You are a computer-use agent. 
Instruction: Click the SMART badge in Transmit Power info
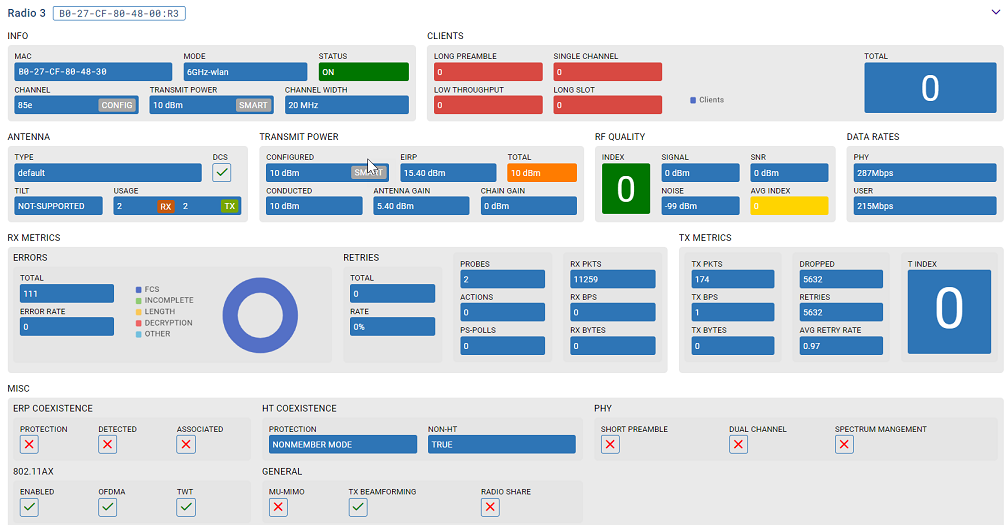click(x=253, y=105)
